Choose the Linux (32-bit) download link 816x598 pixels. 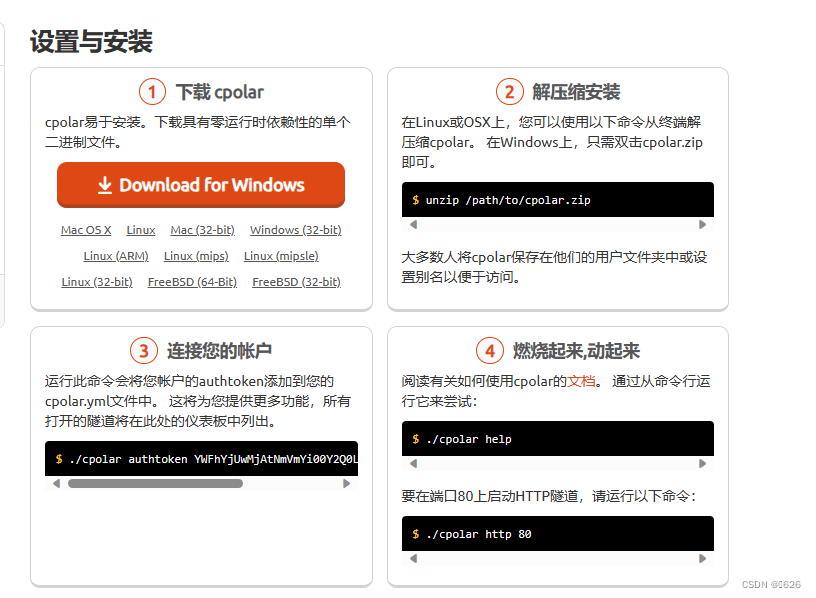tap(97, 282)
